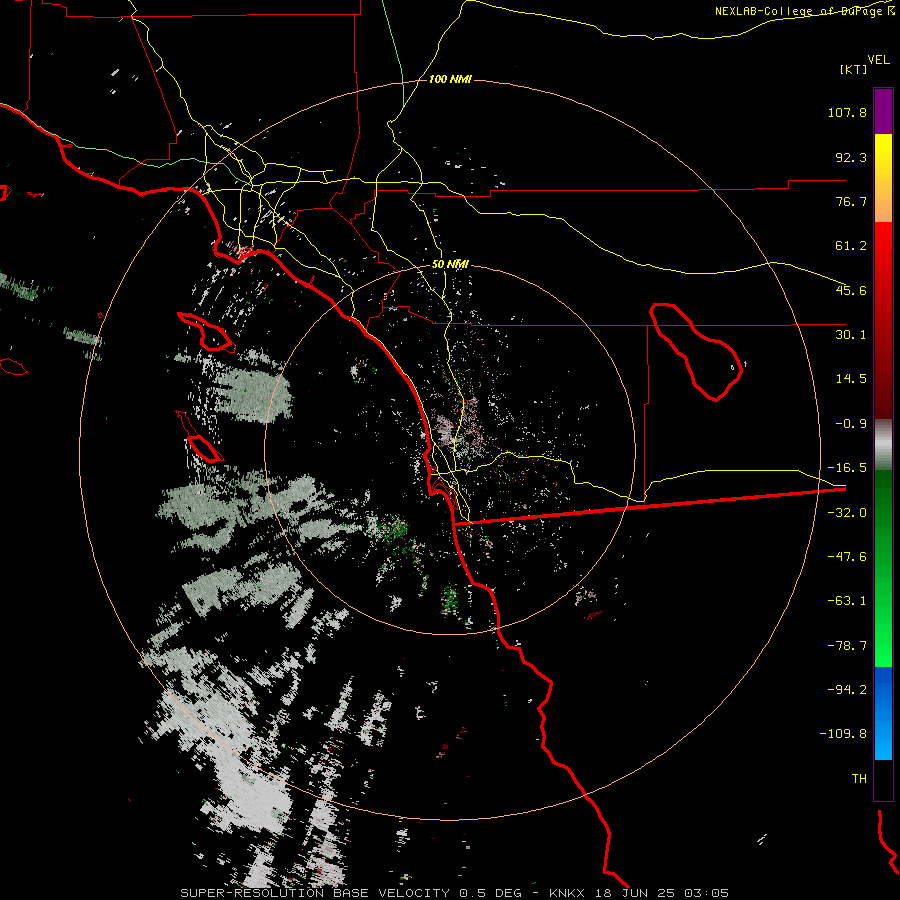Viewport: 900px width, 900px height.
Task: Click the -47.6 velocity scale value
Action: click(847, 557)
